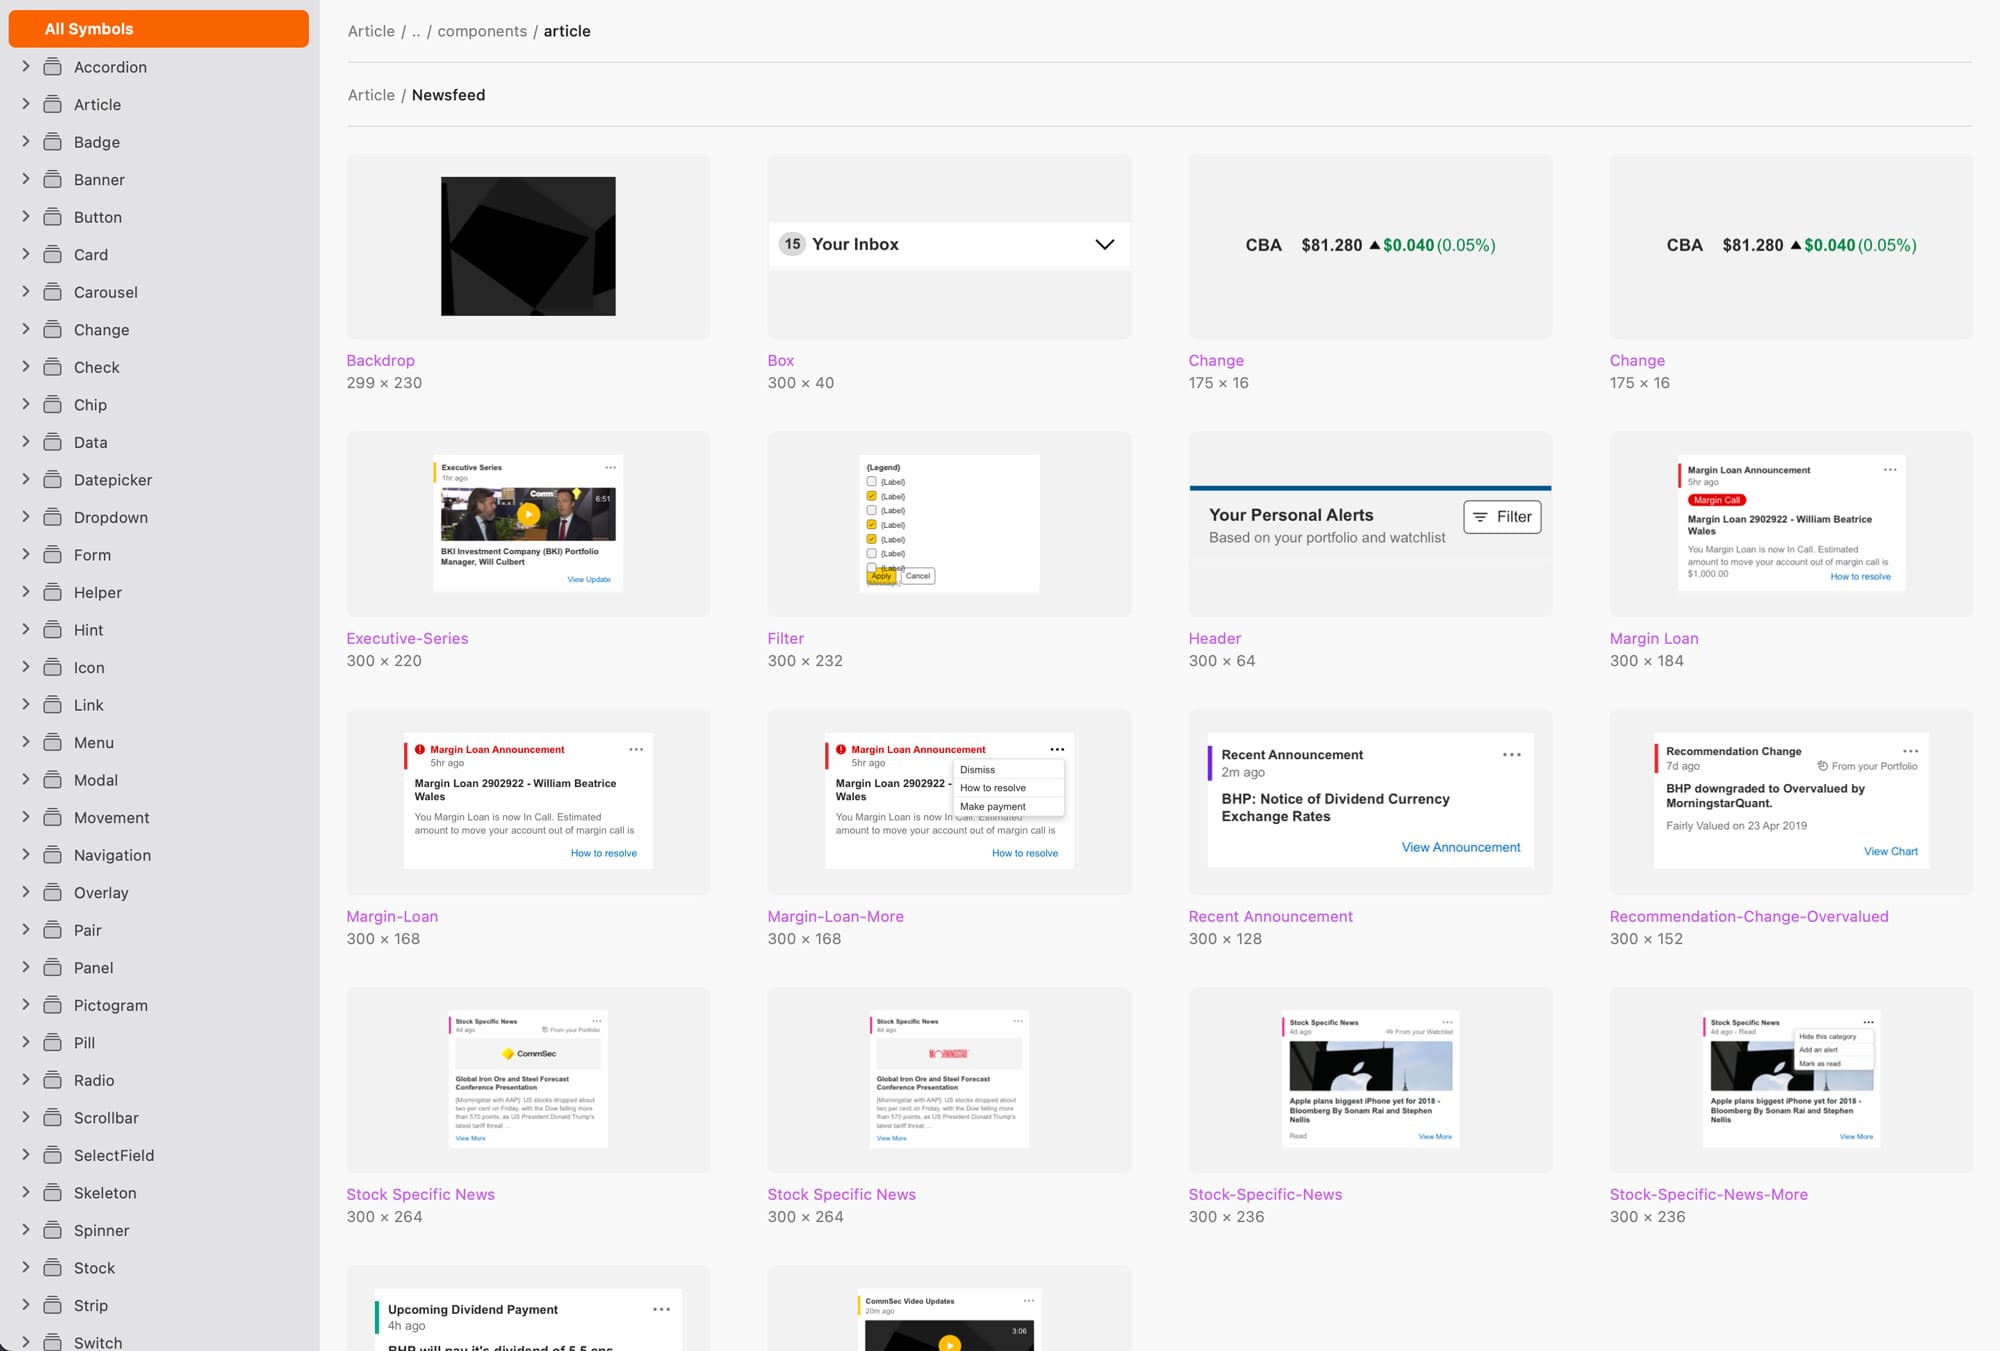Screen dimensions: 2000x1351
Task: Click the Hint group stack icon
Action: [x=52, y=629]
